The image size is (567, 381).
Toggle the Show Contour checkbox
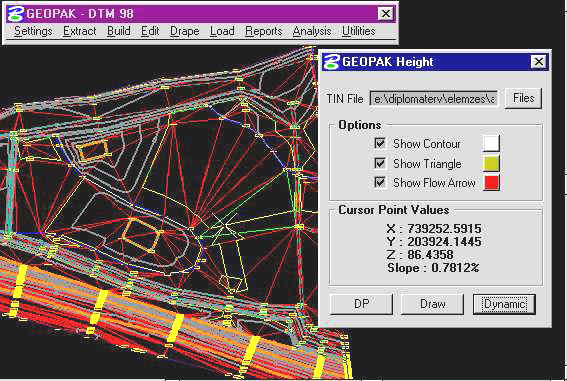click(x=380, y=143)
